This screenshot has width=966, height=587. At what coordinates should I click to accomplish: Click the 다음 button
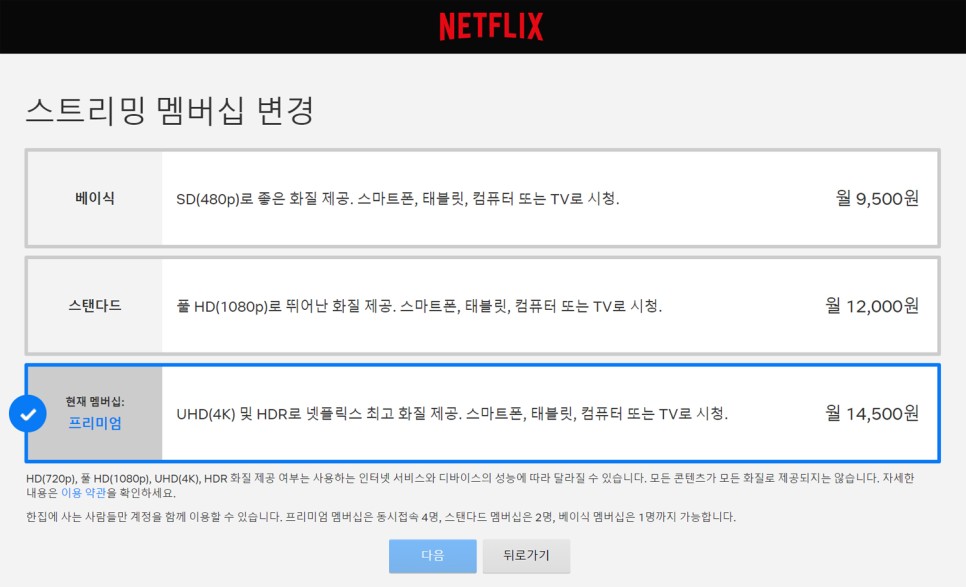tap(432, 556)
